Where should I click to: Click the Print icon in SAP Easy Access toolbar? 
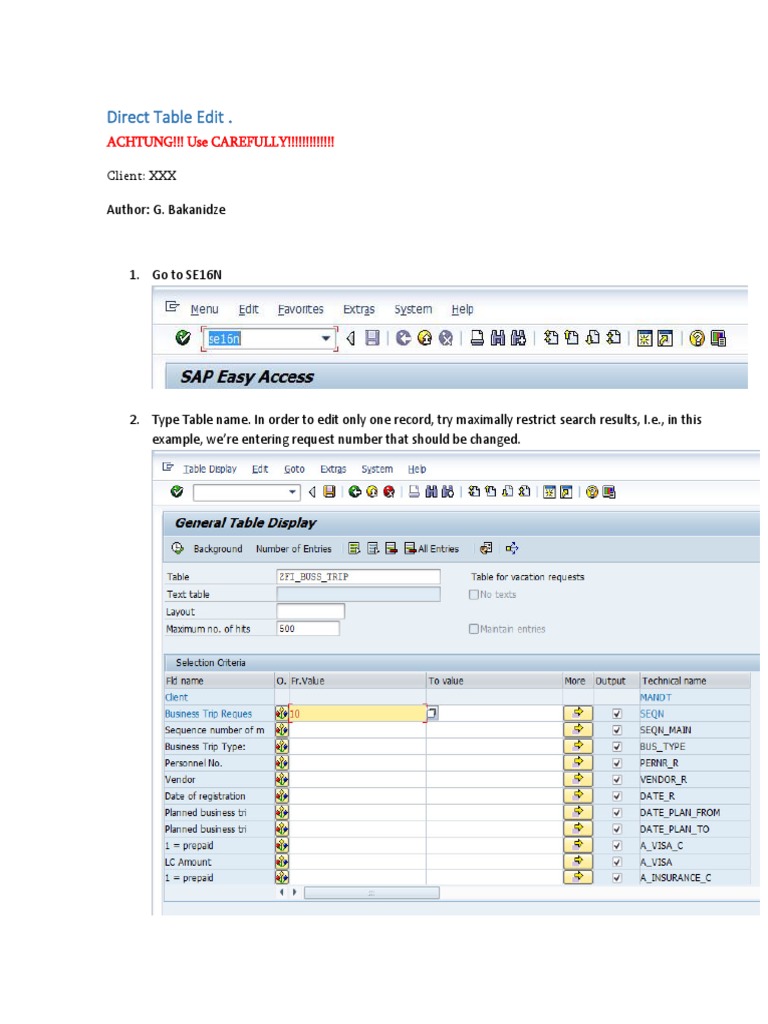(x=477, y=338)
